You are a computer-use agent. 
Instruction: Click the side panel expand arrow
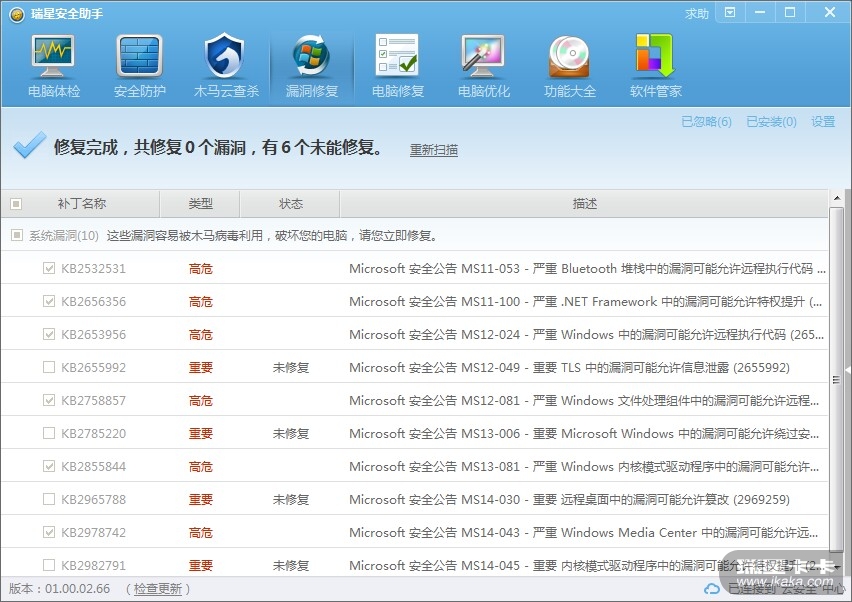tap(848, 370)
